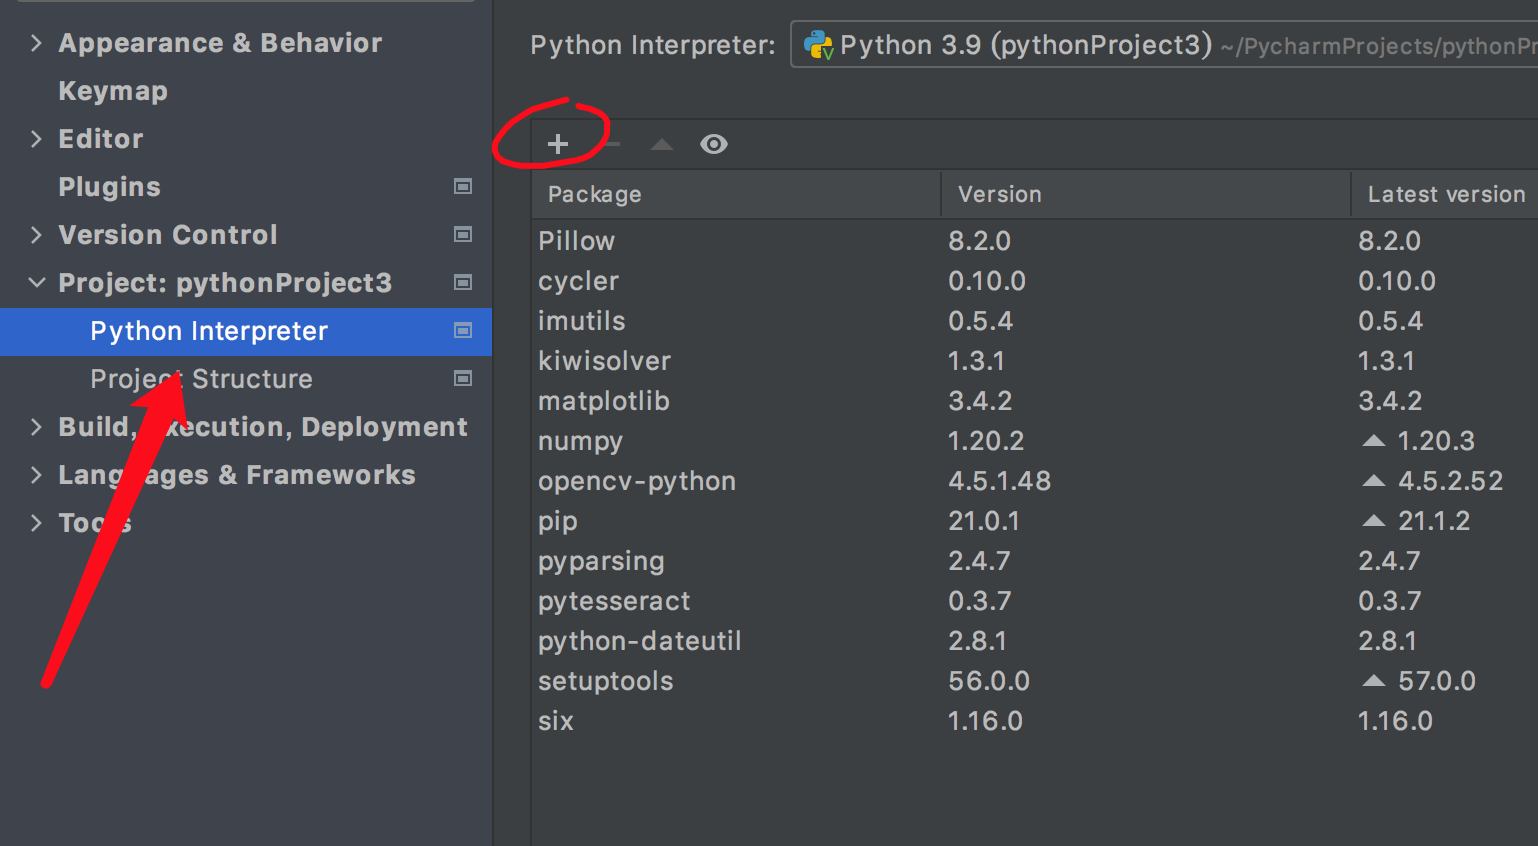Sort packages by the Package column header
Screen dimensions: 1538x846
pyautogui.click(x=595, y=194)
